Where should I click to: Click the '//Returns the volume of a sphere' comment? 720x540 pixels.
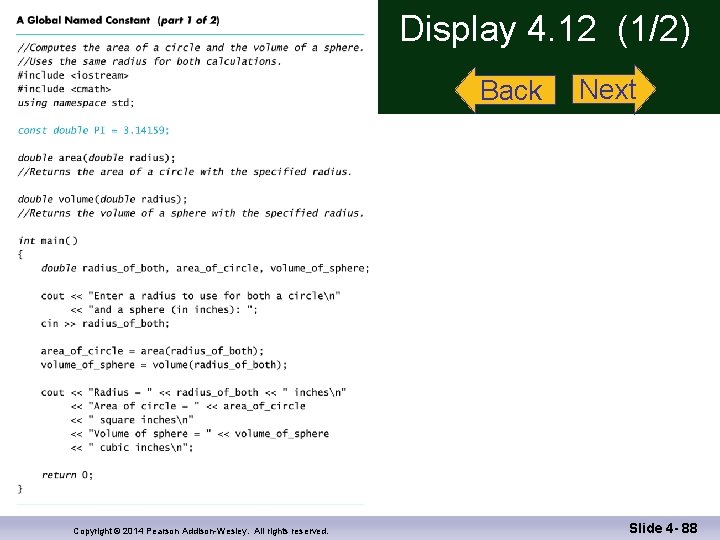tap(191, 213)
